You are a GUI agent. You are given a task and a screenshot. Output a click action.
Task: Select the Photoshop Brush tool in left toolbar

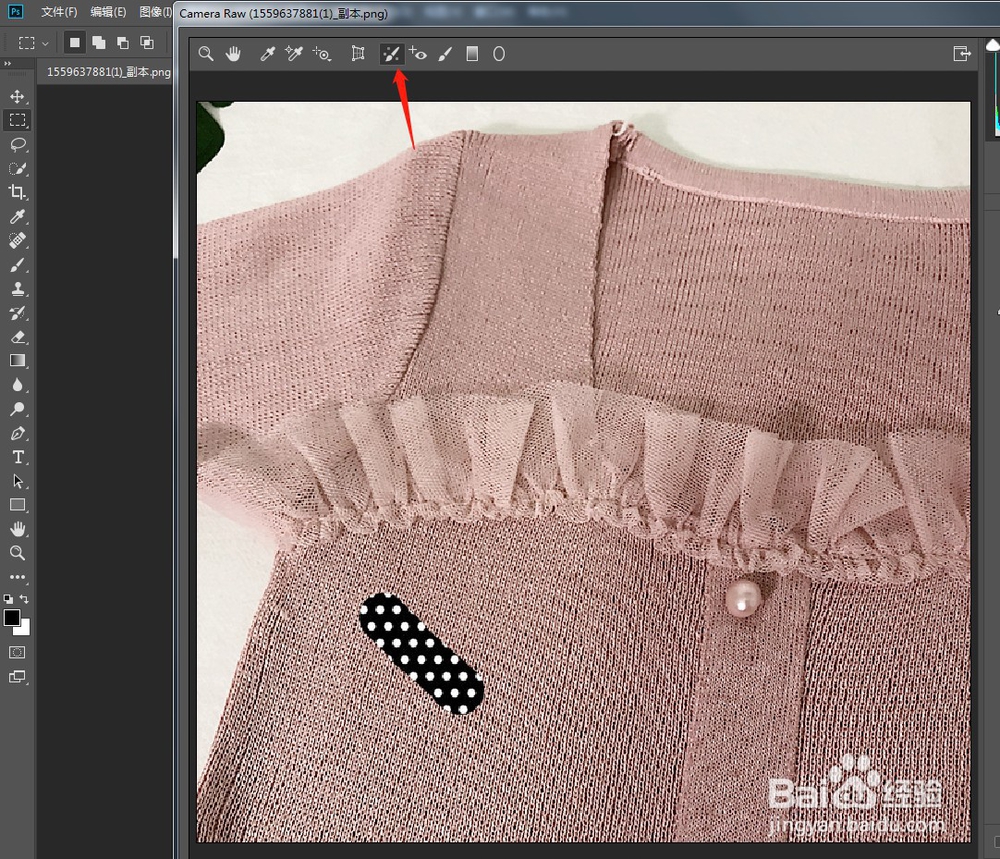click(17, 265)
